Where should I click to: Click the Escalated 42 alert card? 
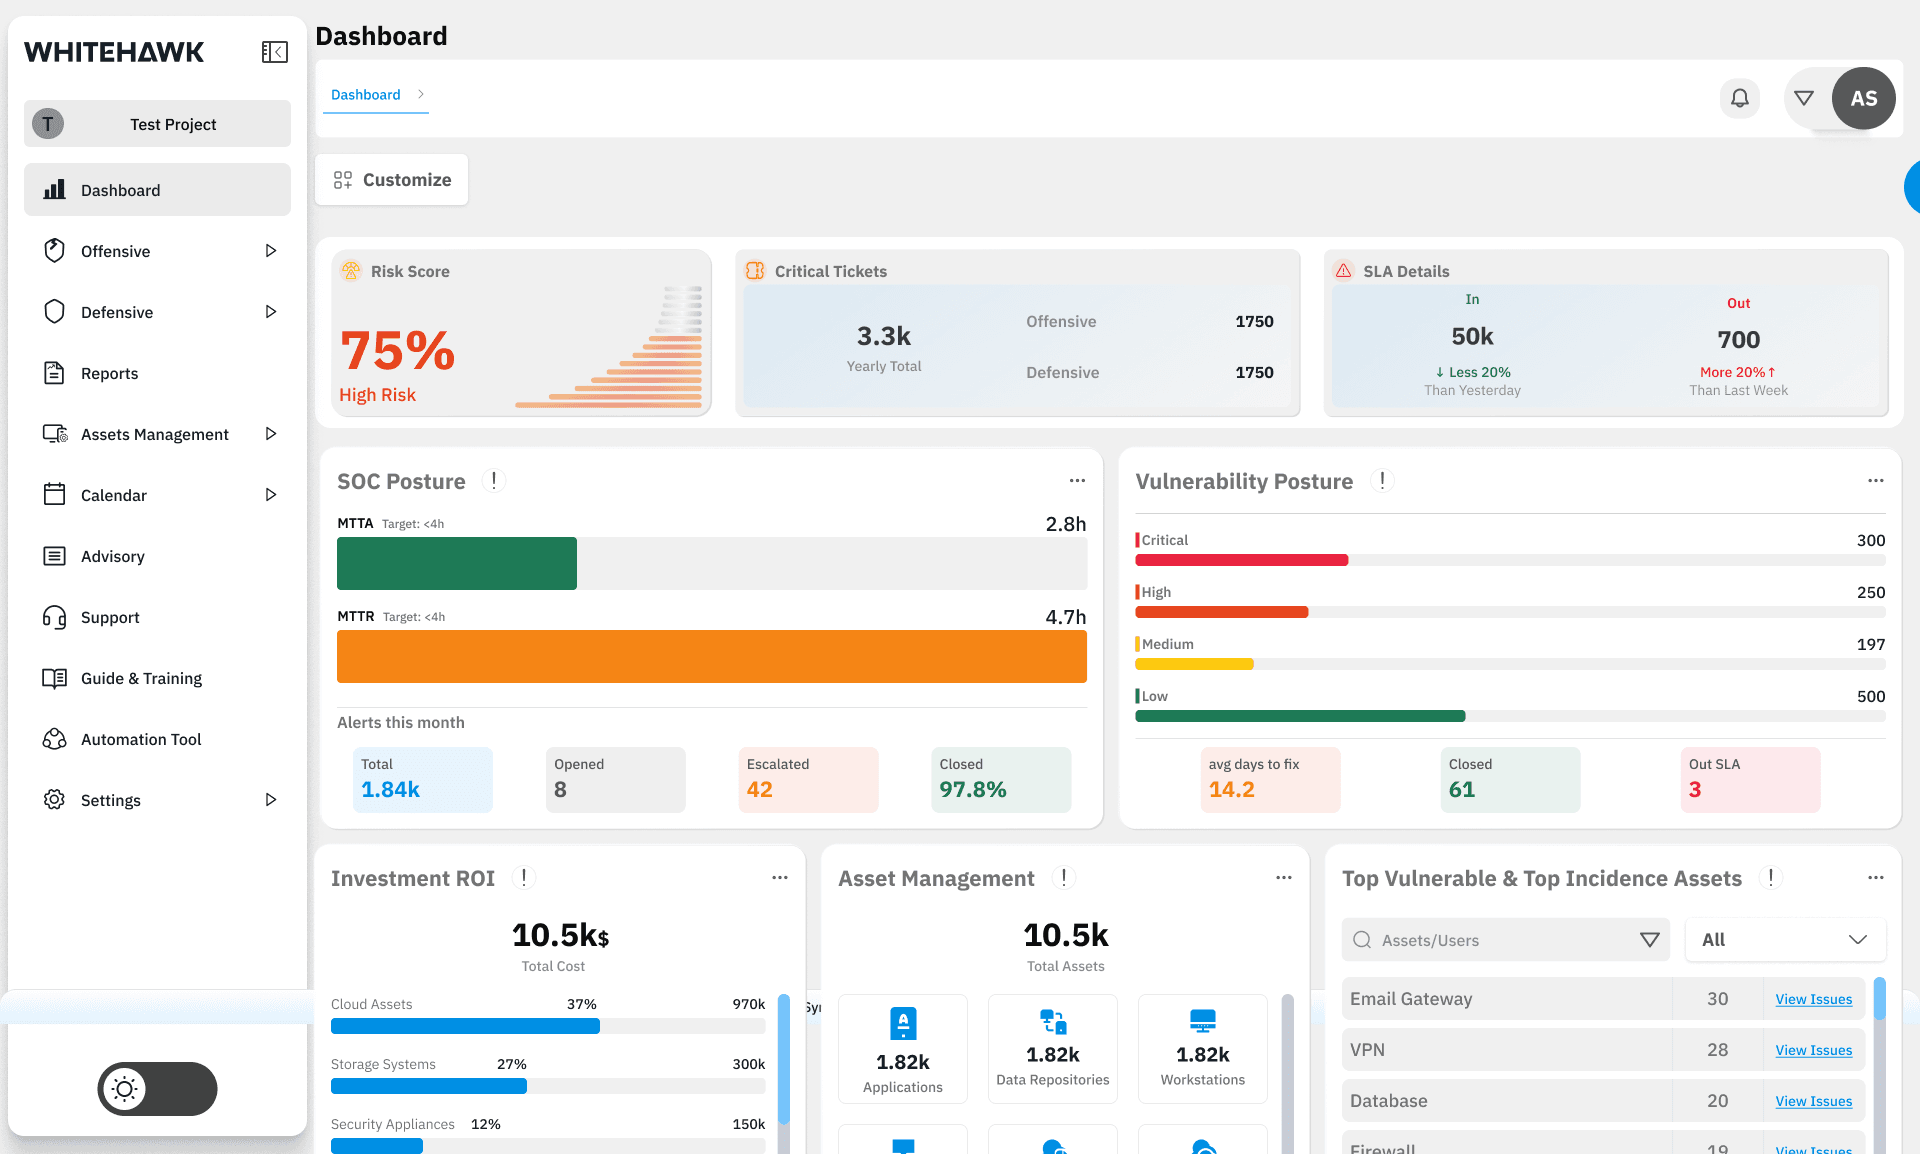[x=809, y=779]
